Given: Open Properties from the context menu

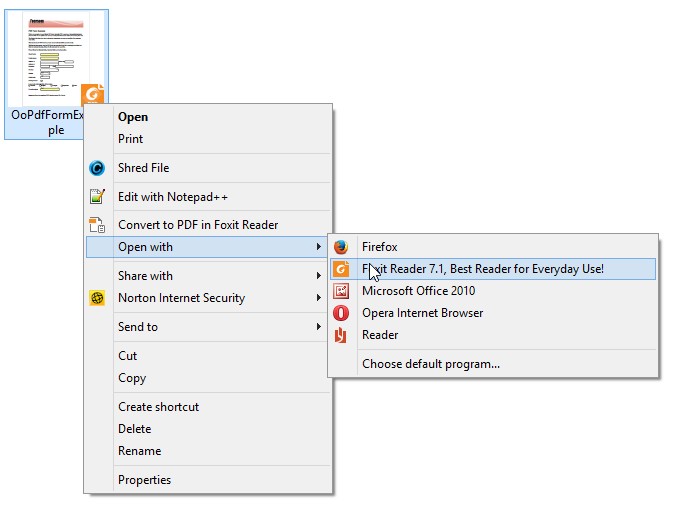Looking at the screenshot, I should coord(209,480).
